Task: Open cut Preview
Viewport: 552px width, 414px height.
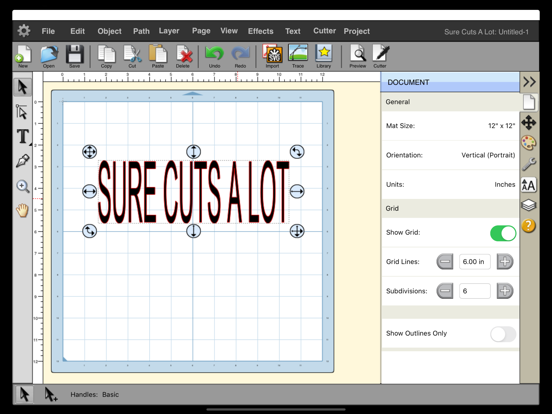Action: click(x=358, y=56)
